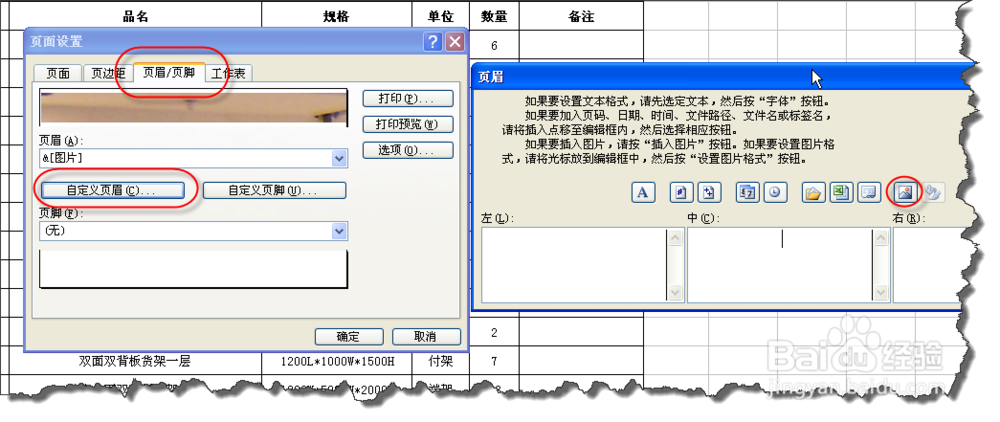The height and width of the screenshot is (422, 1000).
Task: Insert file path using folder icon
Action: pyautogui.click(x=813, y=193)
